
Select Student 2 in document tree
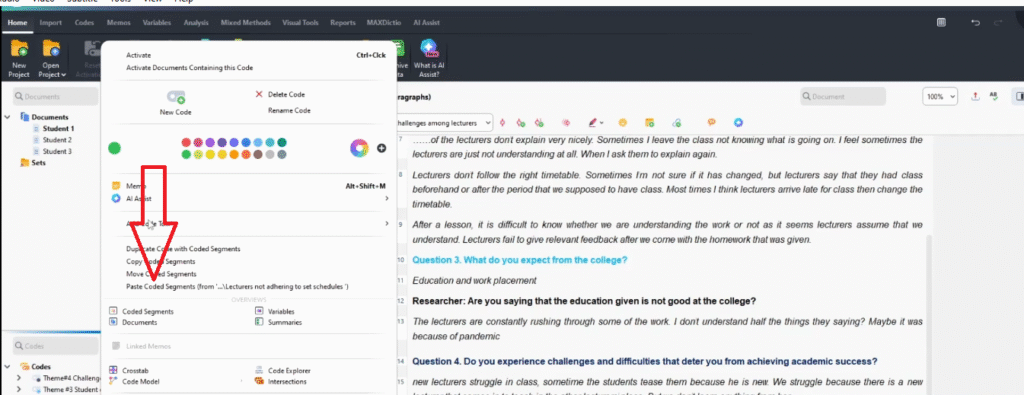tap(57, 140)
